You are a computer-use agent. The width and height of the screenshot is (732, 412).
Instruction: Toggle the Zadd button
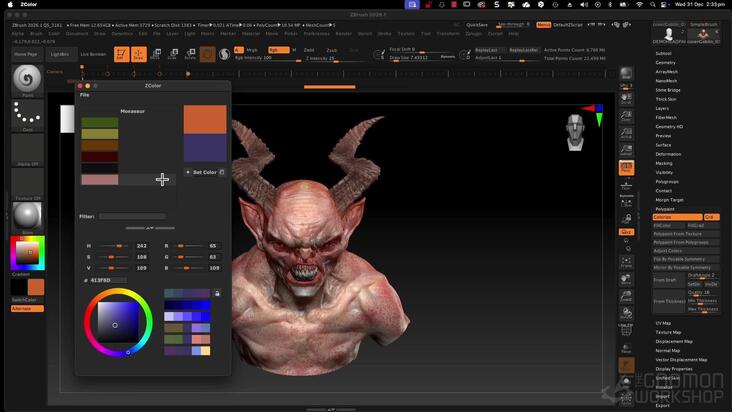(309, 50)
